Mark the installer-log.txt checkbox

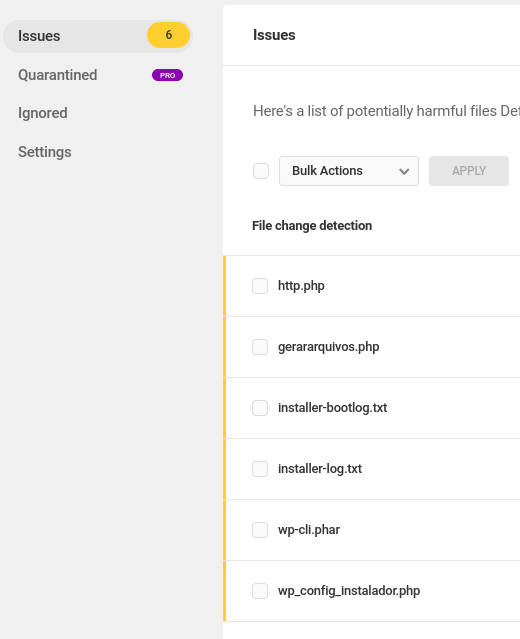(260, 469)
